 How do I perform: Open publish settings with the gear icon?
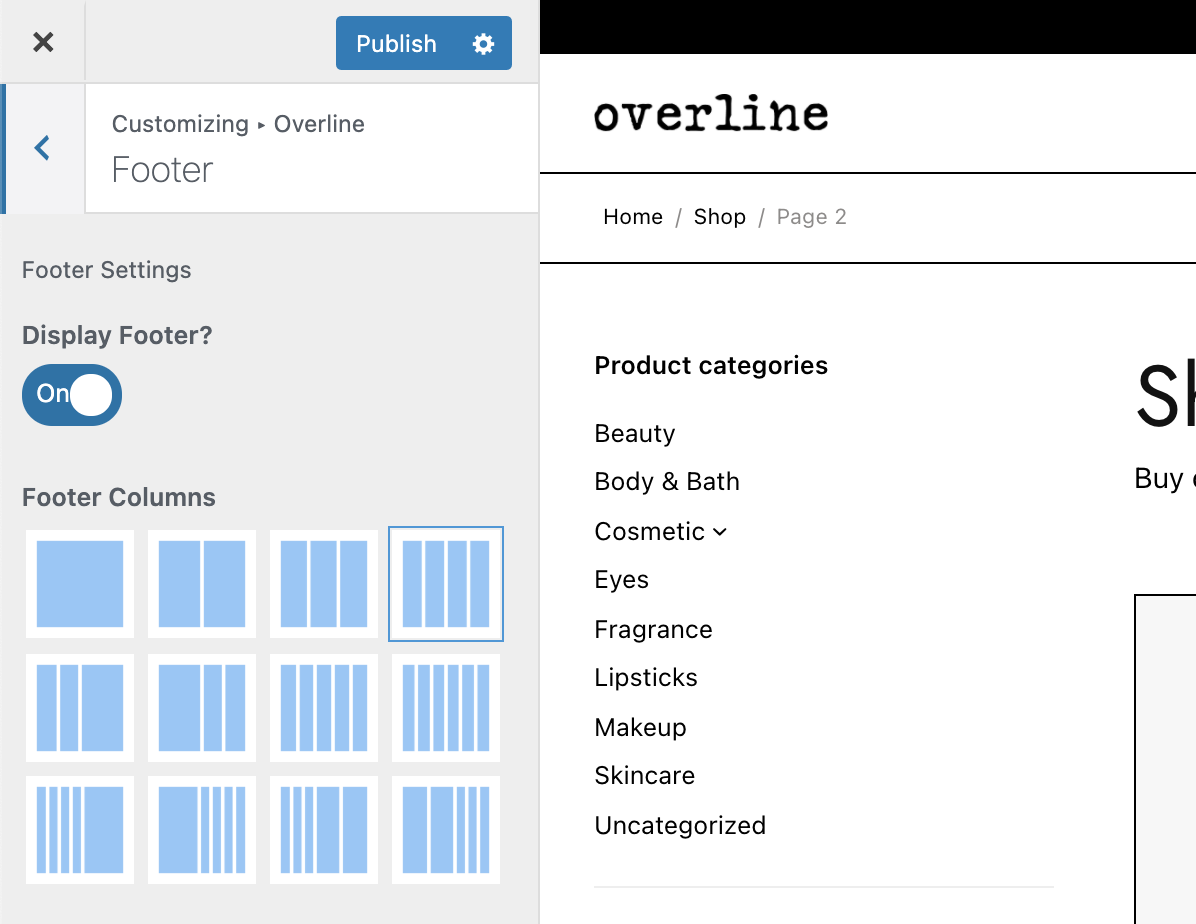tap(482, 43)
